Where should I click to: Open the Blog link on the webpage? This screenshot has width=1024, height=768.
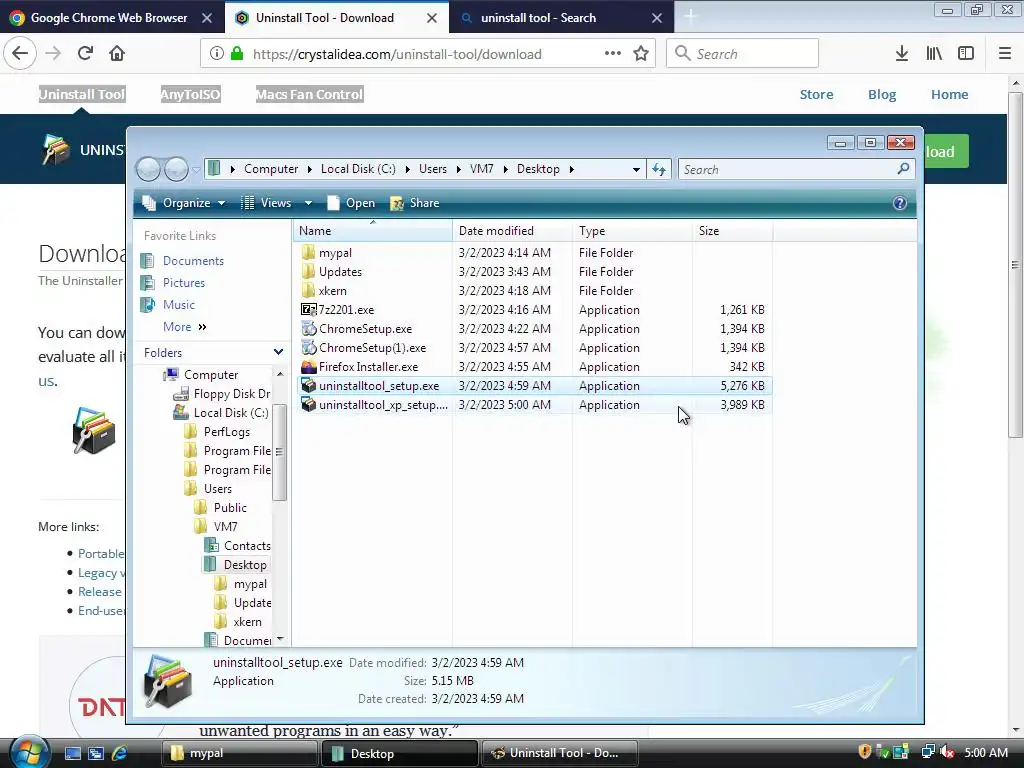coord(882,94)
